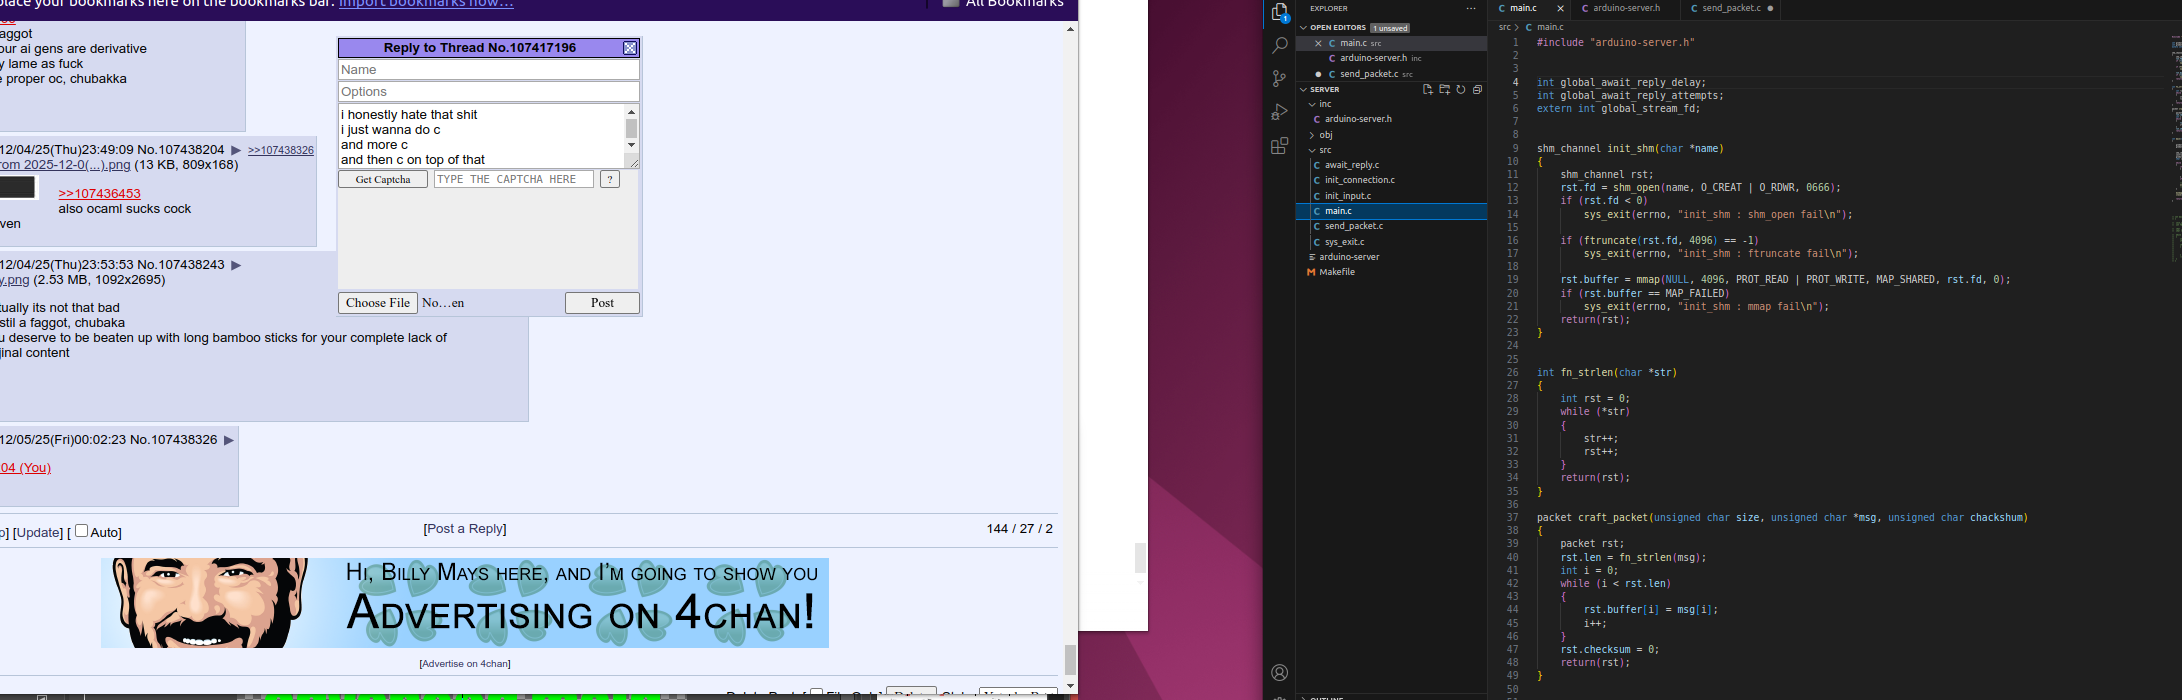Click the comment textarea in reply form
The width and height of the screenshot is (2182, 700).
click(481, 136)
